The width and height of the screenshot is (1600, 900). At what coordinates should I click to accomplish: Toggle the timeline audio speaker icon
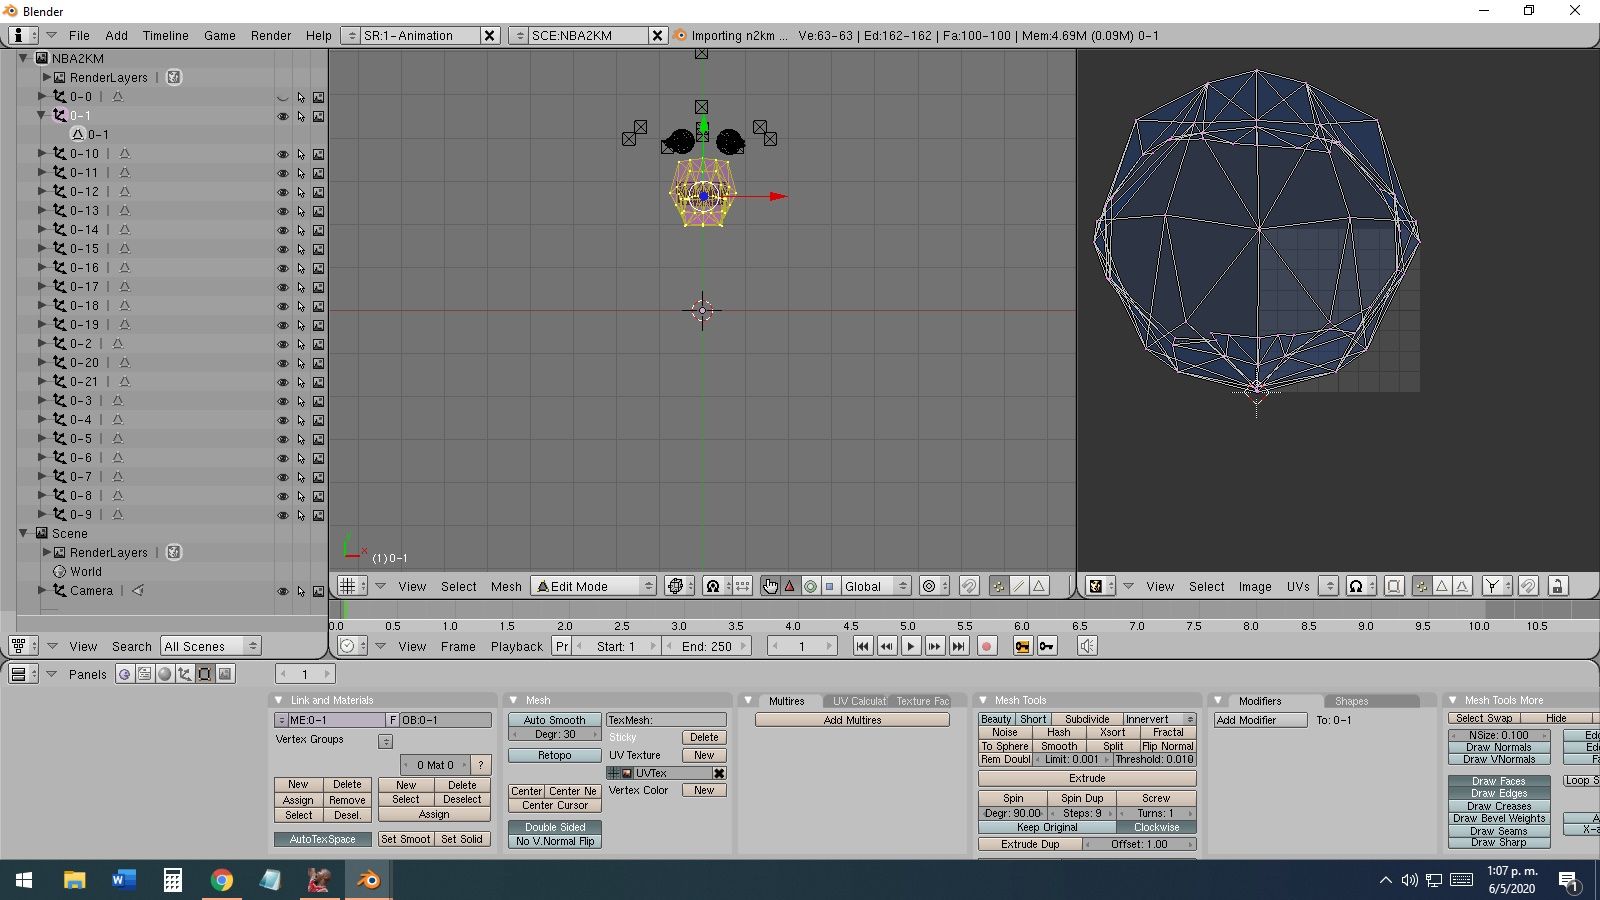(1087, 646)
